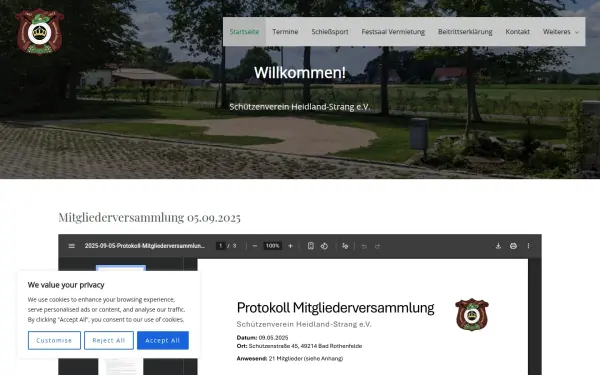Open the Startseite navigation item
This screenshot has height=375, width=600.
(244, 32)
